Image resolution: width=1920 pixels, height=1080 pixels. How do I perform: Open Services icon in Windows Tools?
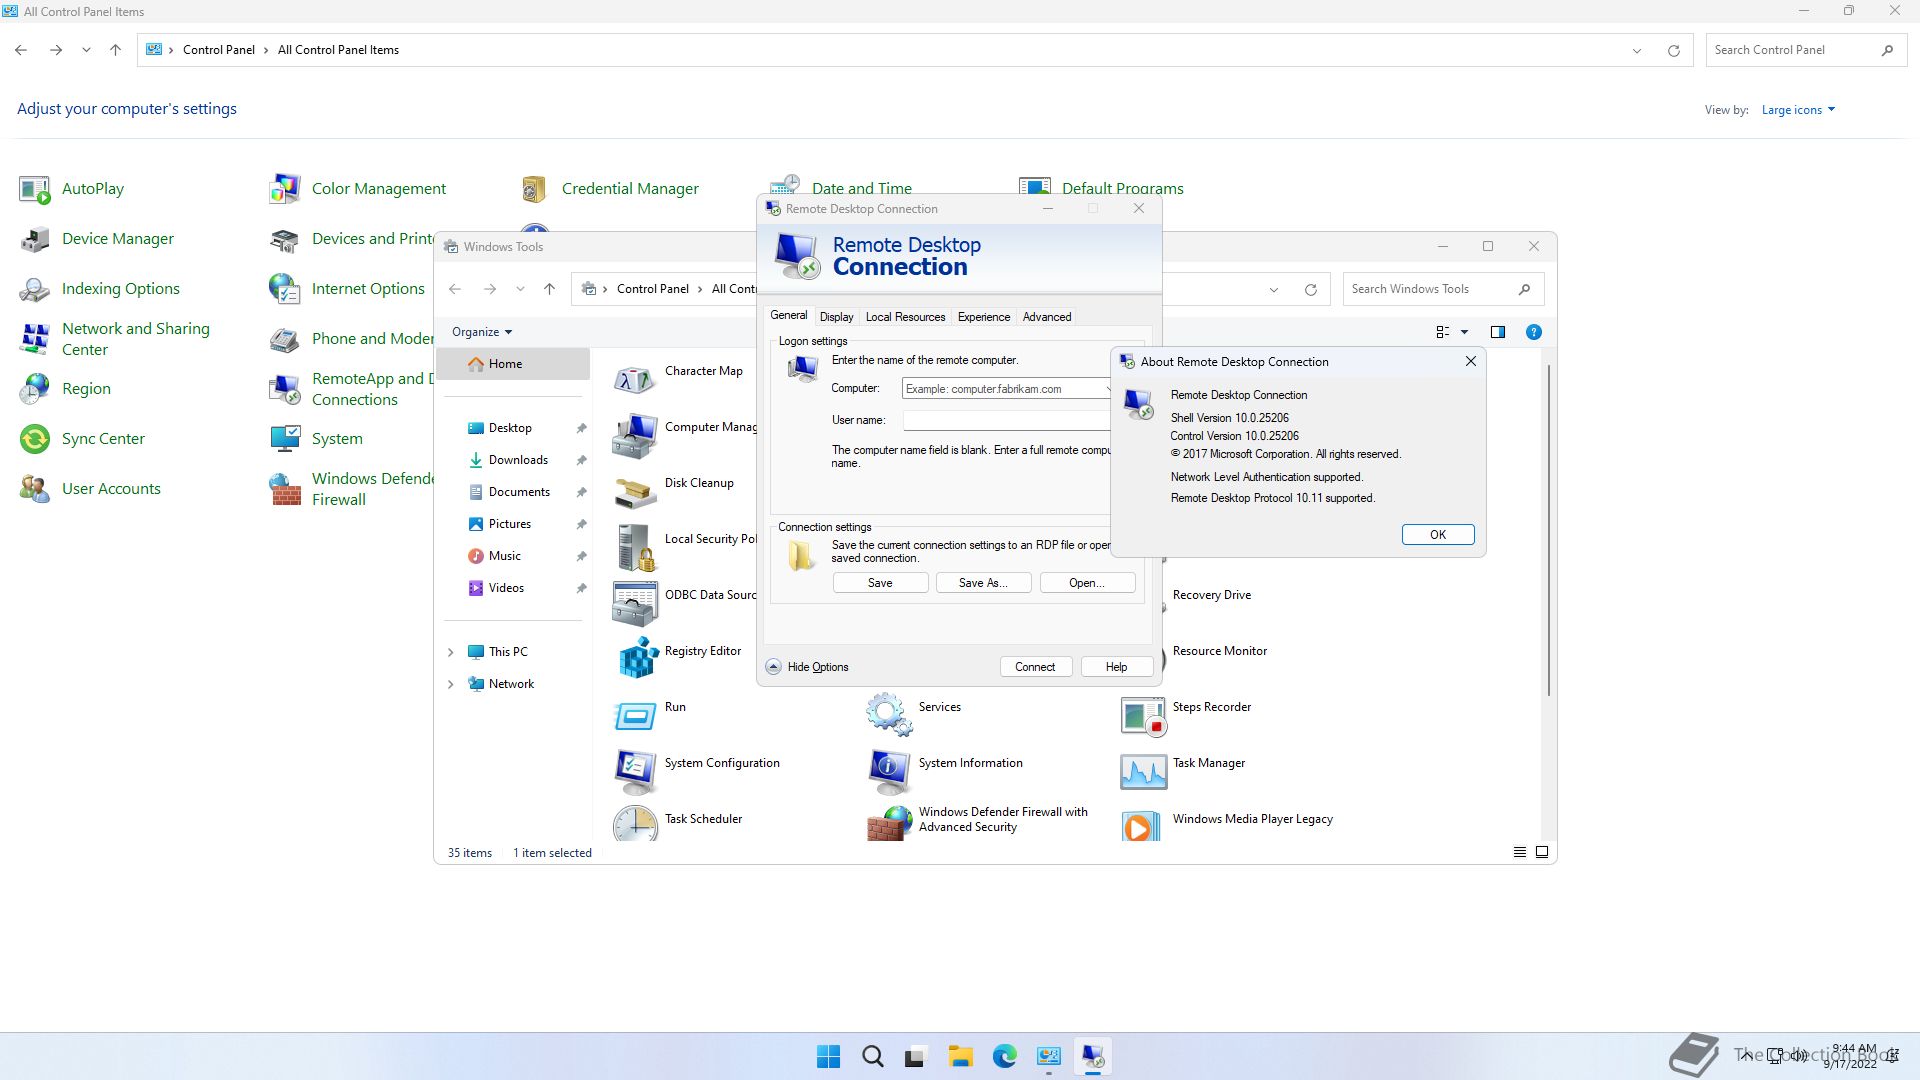point(889,714)
